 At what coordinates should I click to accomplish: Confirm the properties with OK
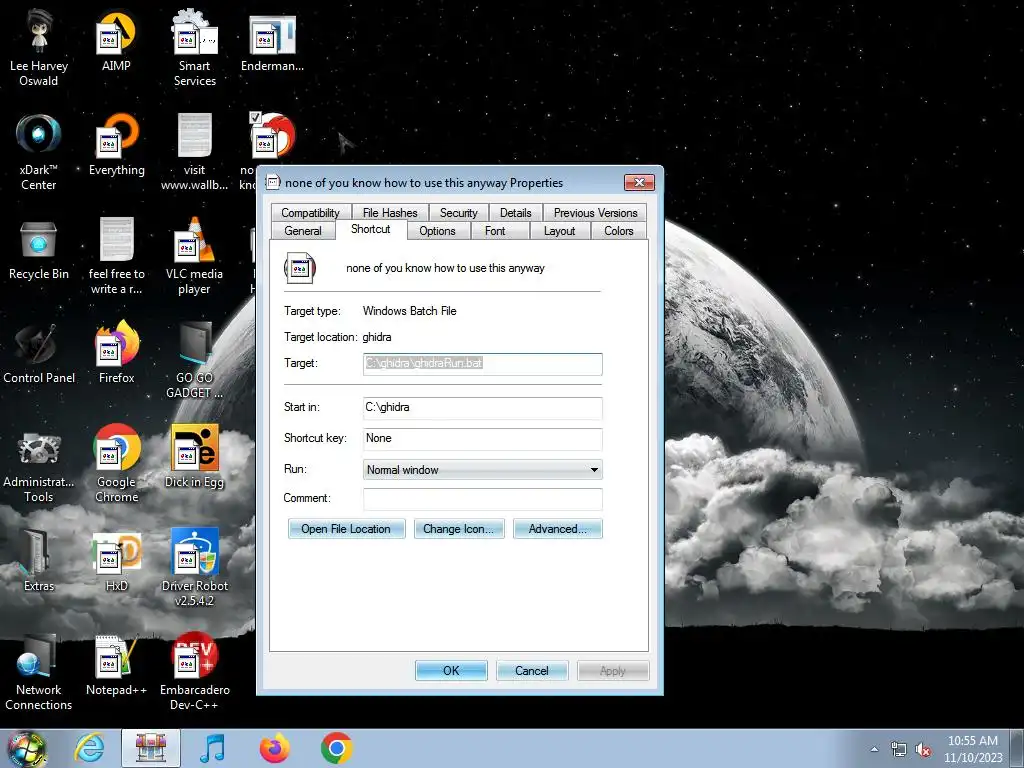451,671
